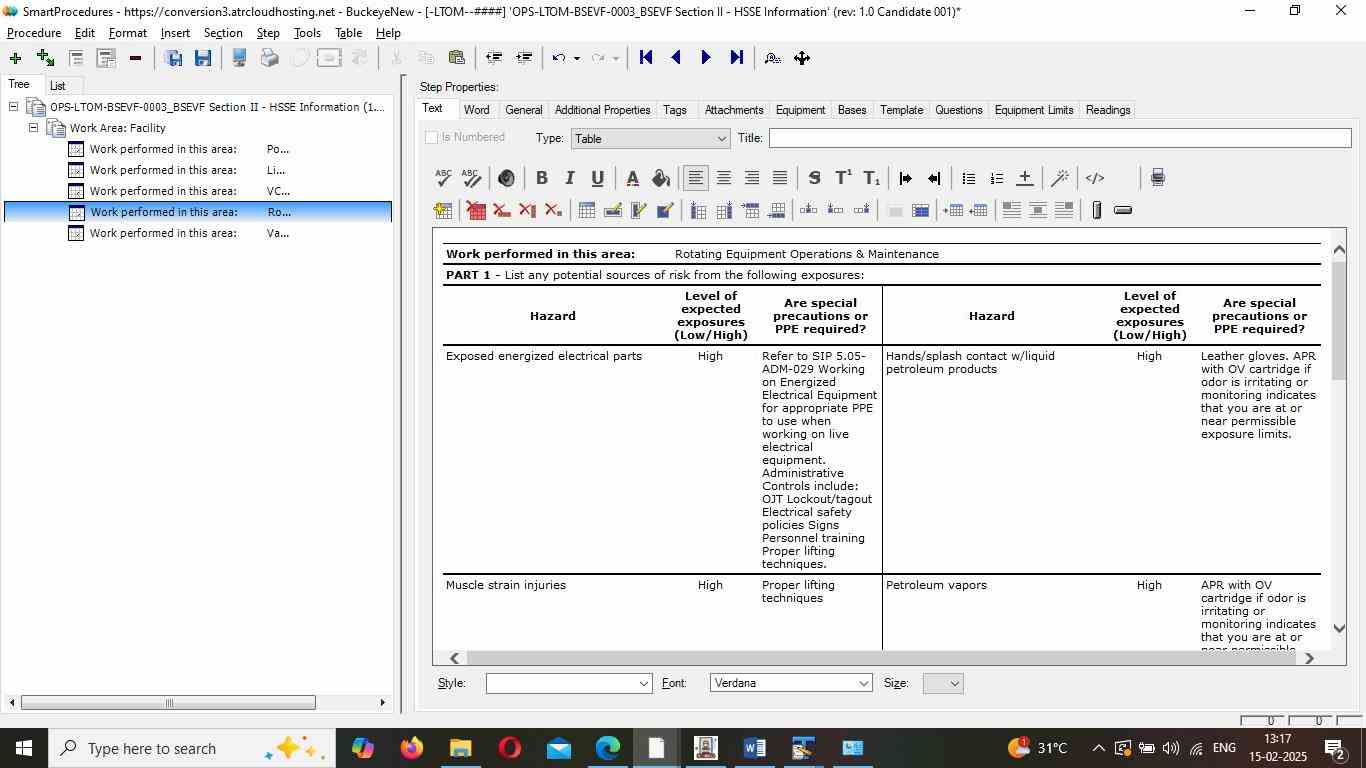Toggle strikethrough formatting

(x=814, y=178)
